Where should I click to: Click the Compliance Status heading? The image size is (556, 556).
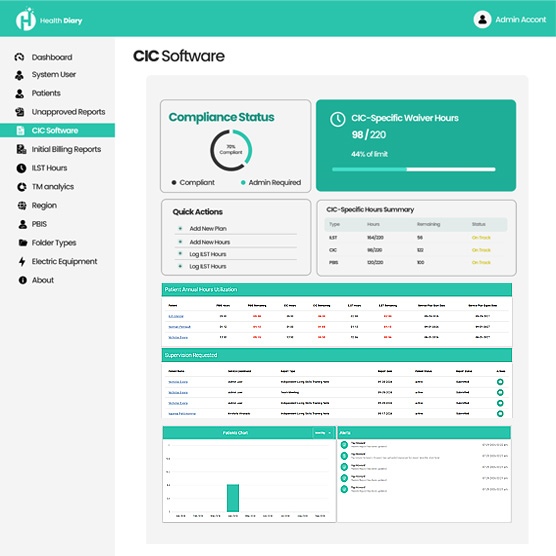221,117
